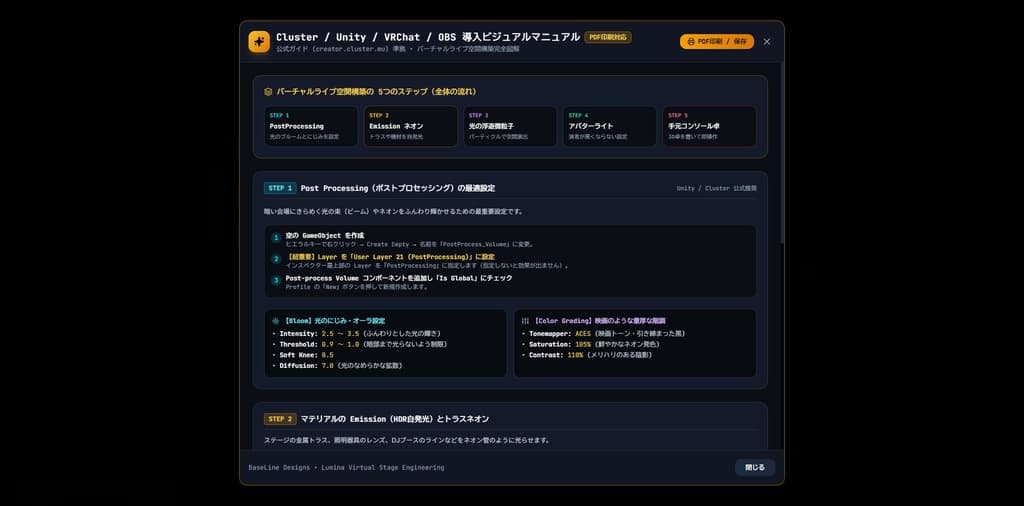Close the manual dialog with X

click(767, 41)
